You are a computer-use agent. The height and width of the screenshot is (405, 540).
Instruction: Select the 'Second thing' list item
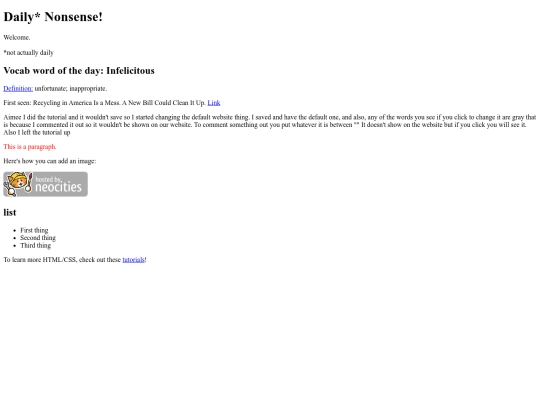click(38, 238)
